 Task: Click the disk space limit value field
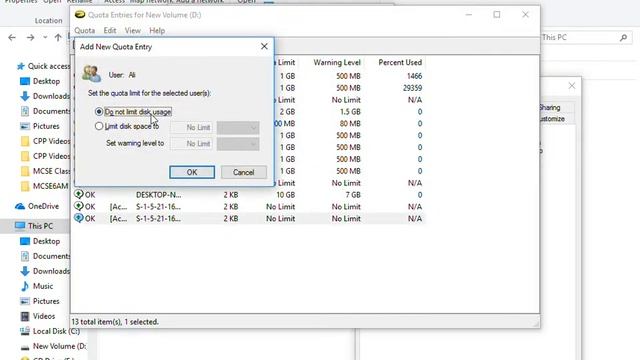tap(191, 128)
